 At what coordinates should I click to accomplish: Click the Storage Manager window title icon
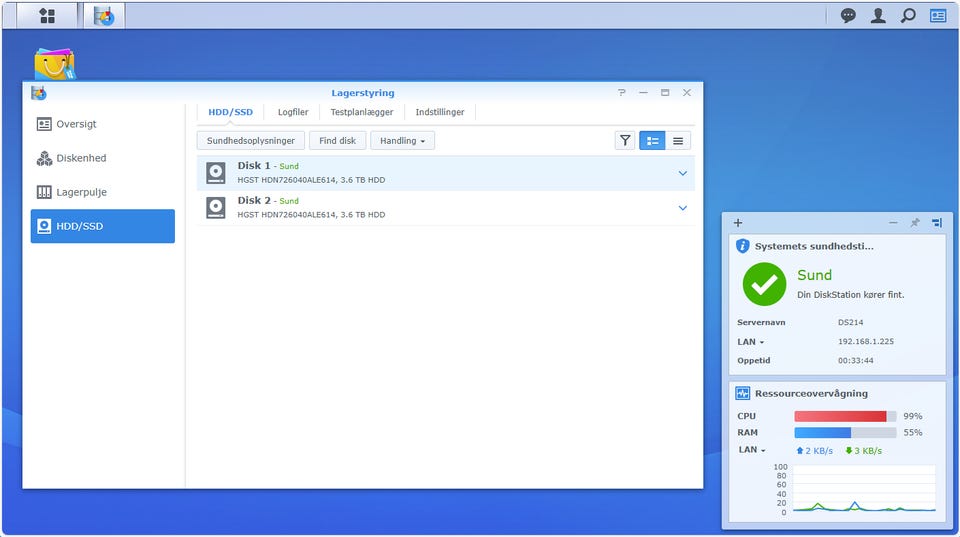[39, 93]
